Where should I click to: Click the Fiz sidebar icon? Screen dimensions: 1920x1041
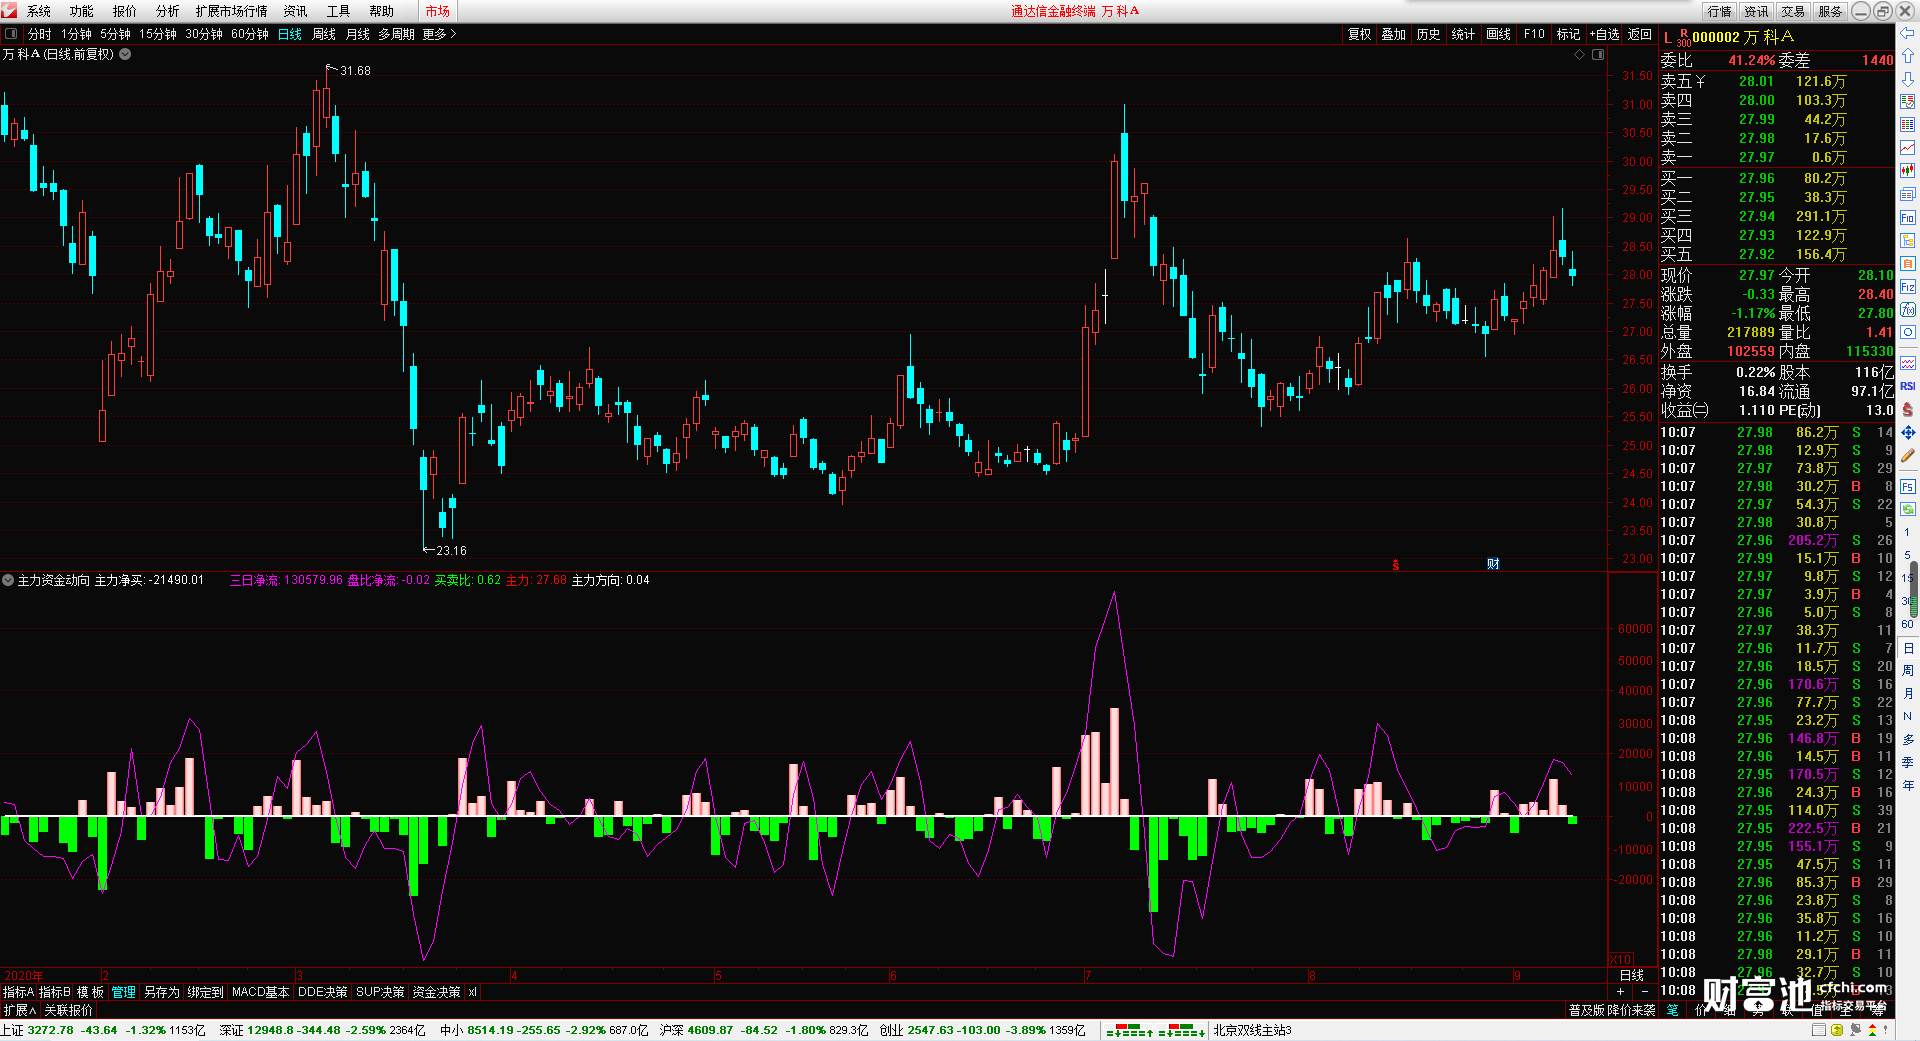click(1908, 286)
